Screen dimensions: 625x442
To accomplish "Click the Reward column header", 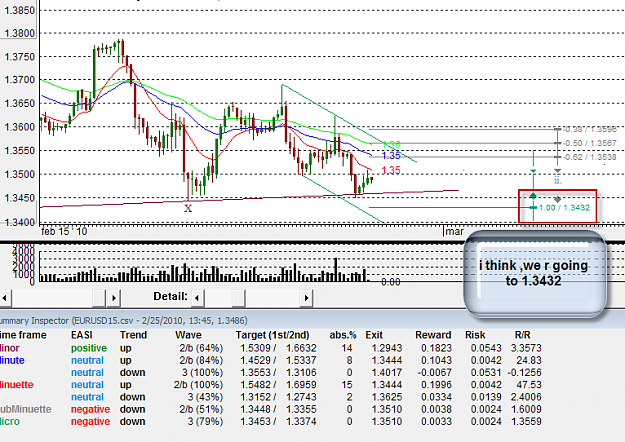I will pyautogui.click(x=433, y=335).
